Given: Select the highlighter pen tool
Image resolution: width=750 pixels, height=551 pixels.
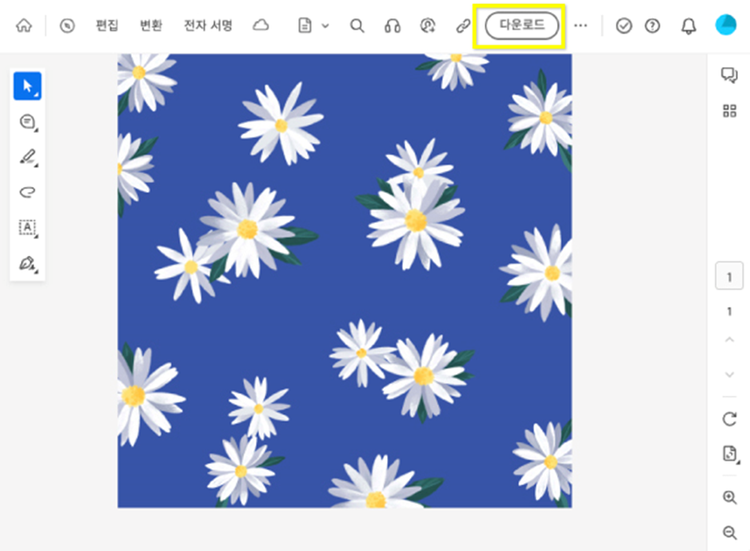Looking at the screenshot, I should click(28, 157).
